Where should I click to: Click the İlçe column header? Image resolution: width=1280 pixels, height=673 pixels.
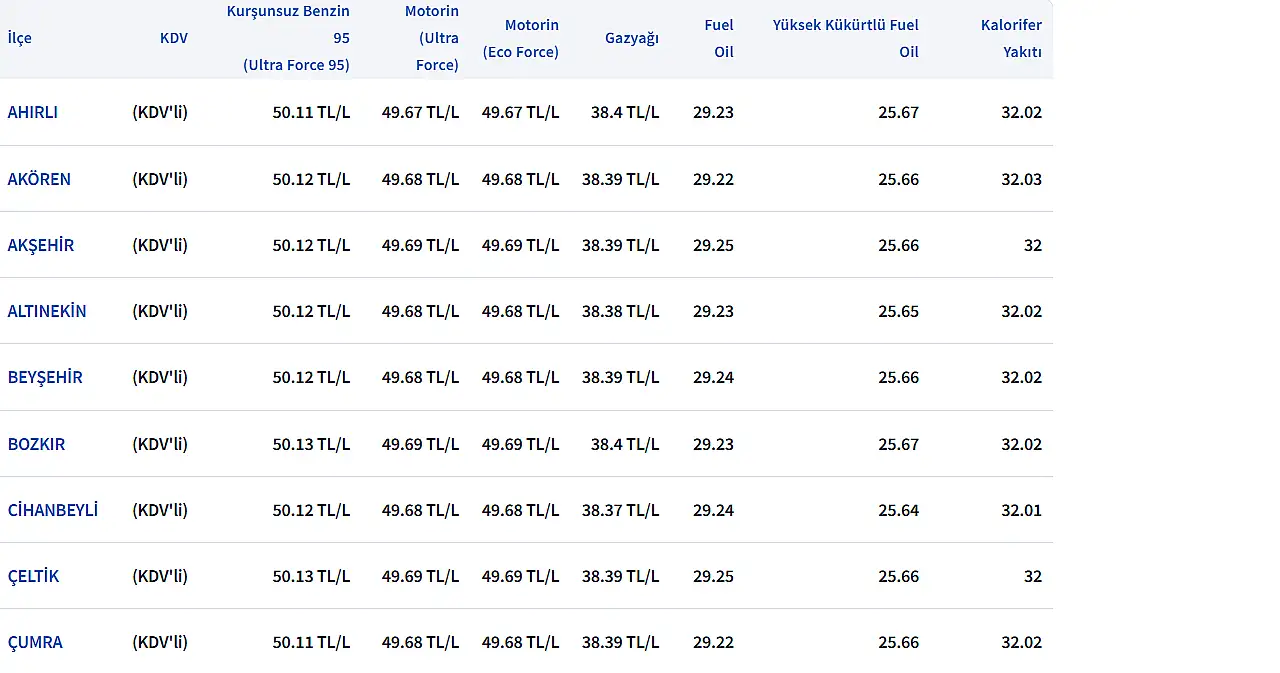click(20, 38)
